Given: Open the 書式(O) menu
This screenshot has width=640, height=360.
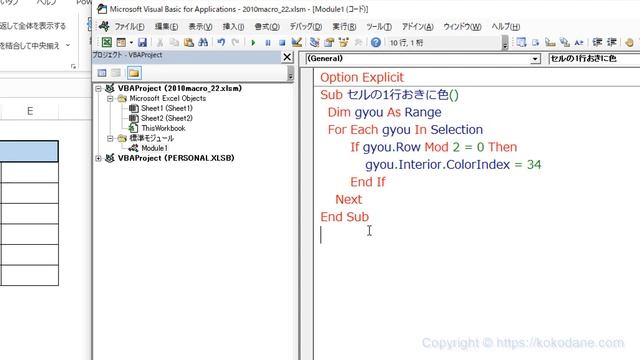Looking at the screenshot, I should point(267,27).
